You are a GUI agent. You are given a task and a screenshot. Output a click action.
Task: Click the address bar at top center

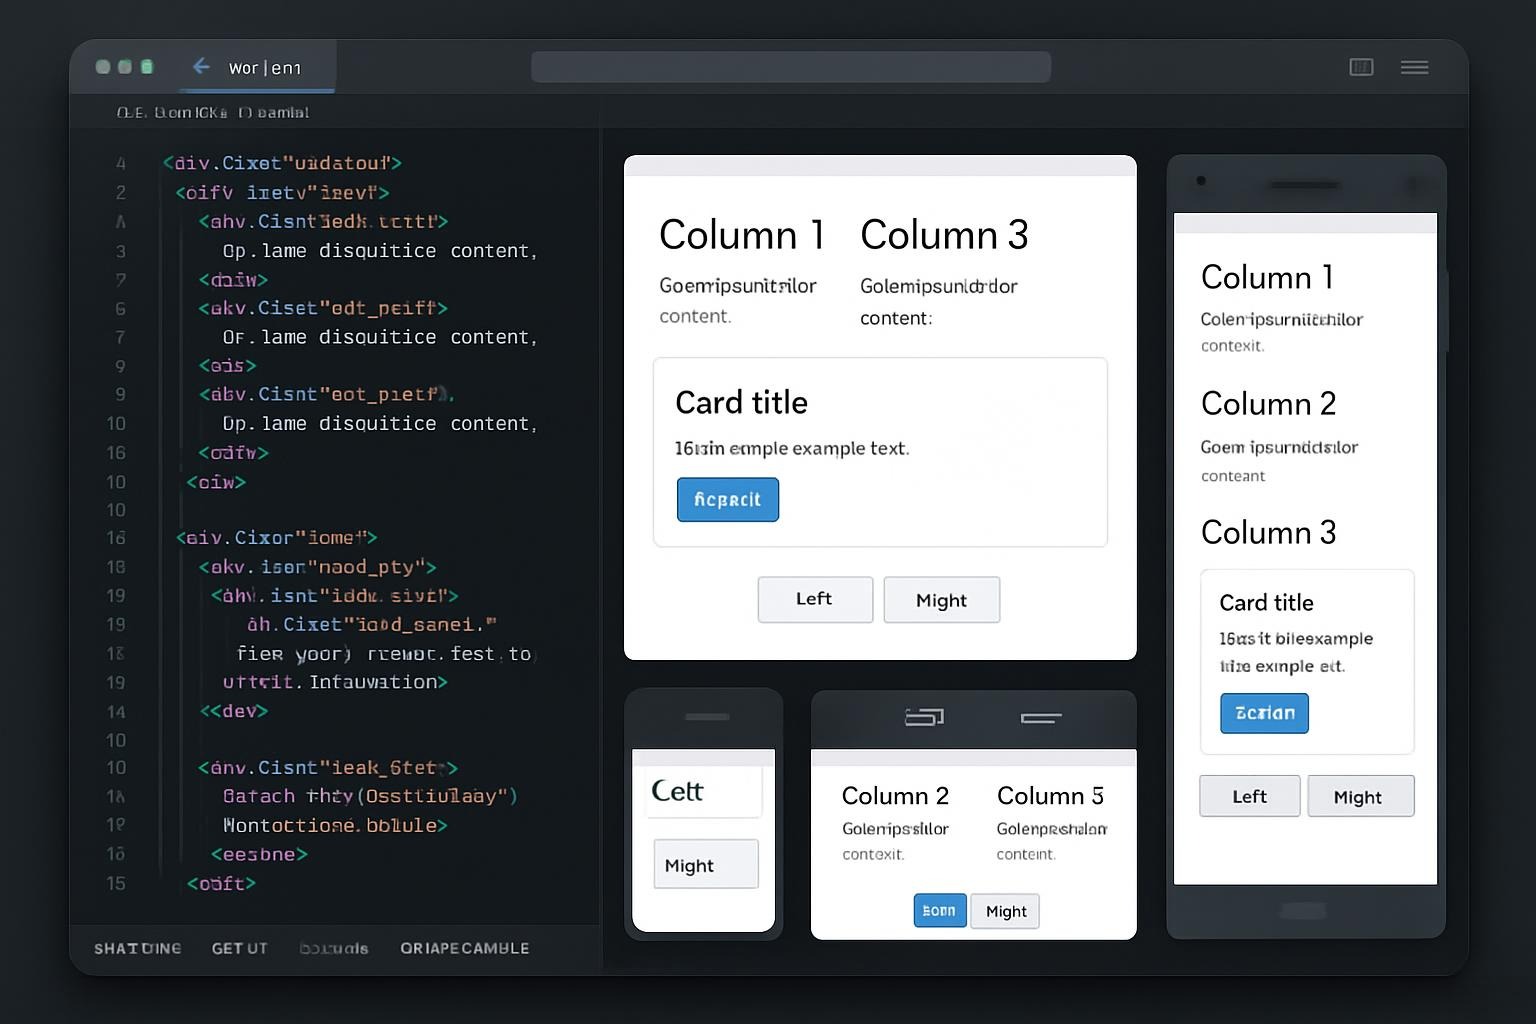790,67
